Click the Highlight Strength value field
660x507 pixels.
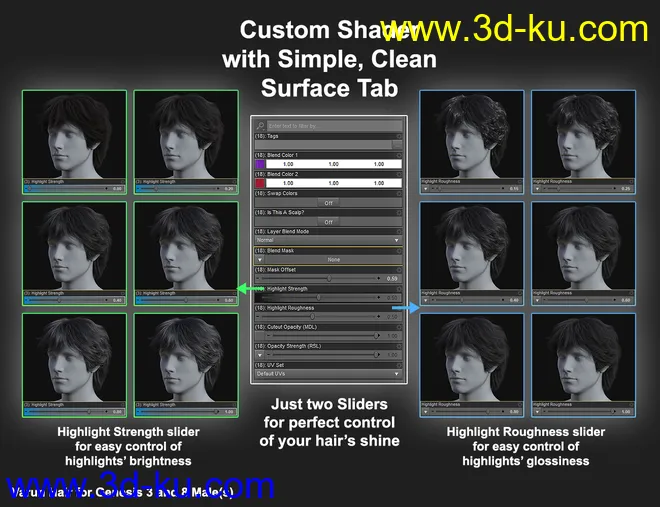point(392,297)
